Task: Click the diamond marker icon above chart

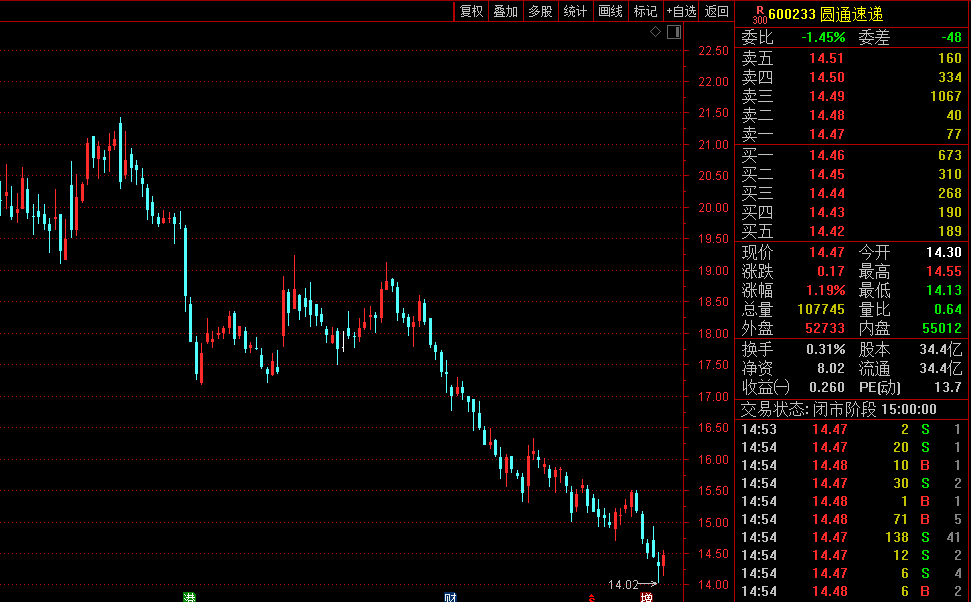Action: pyautogui.click(x=655, y=32)
